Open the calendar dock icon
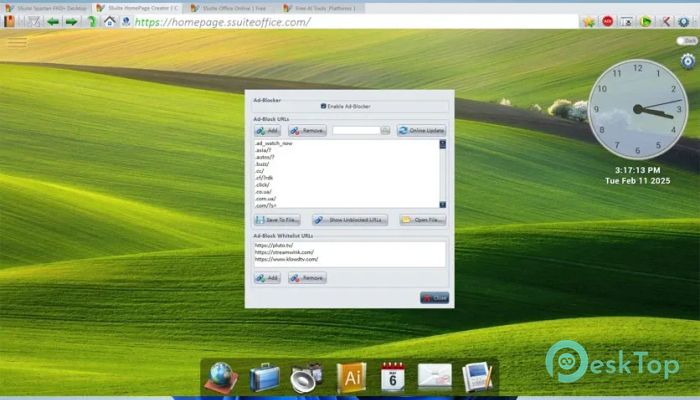The image size is (700, 400). [393, 377]
